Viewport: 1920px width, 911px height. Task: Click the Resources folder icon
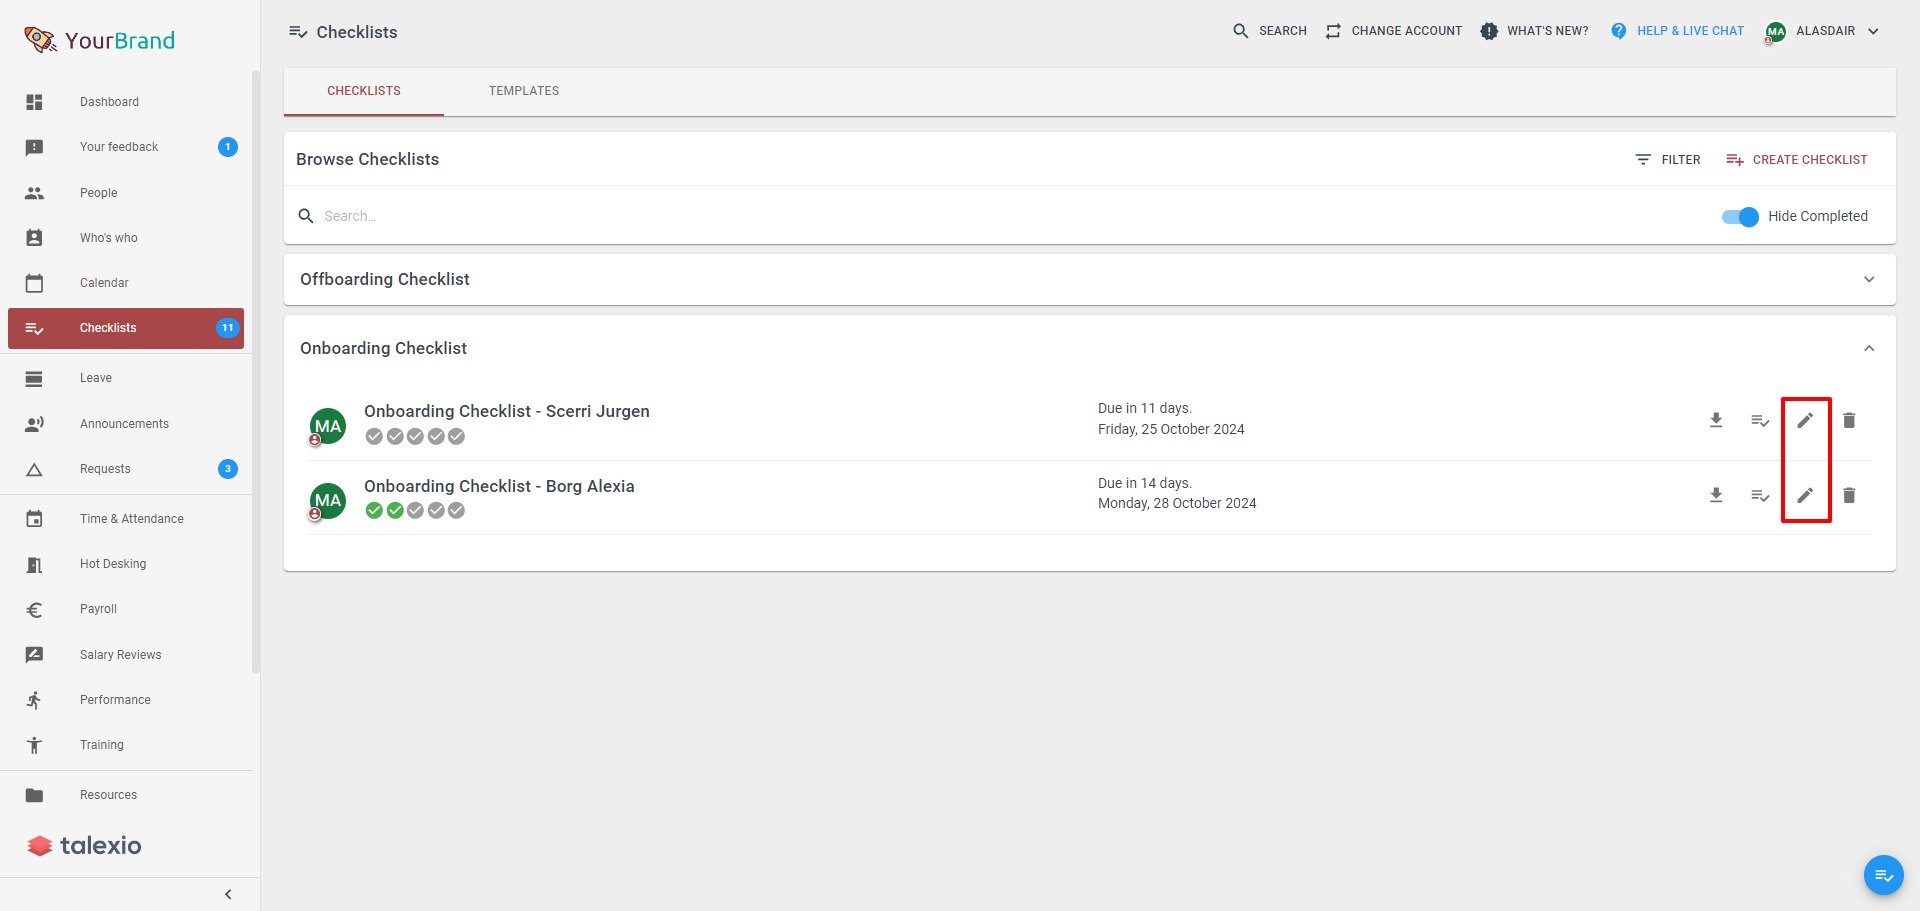pyautogui.click(x=34, y=795)
